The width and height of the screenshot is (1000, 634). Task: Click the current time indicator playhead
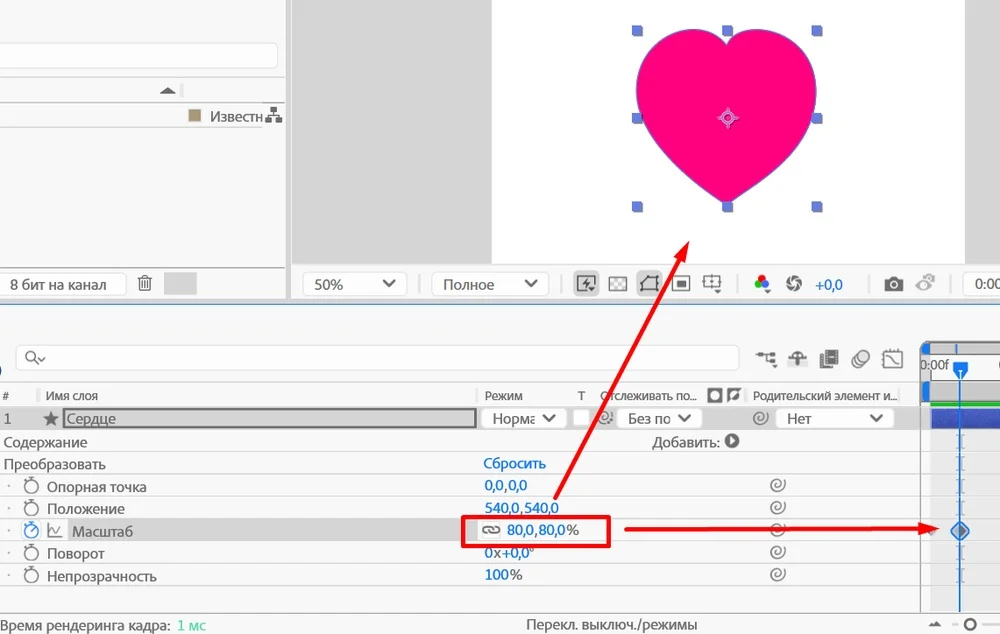(960, 369)
